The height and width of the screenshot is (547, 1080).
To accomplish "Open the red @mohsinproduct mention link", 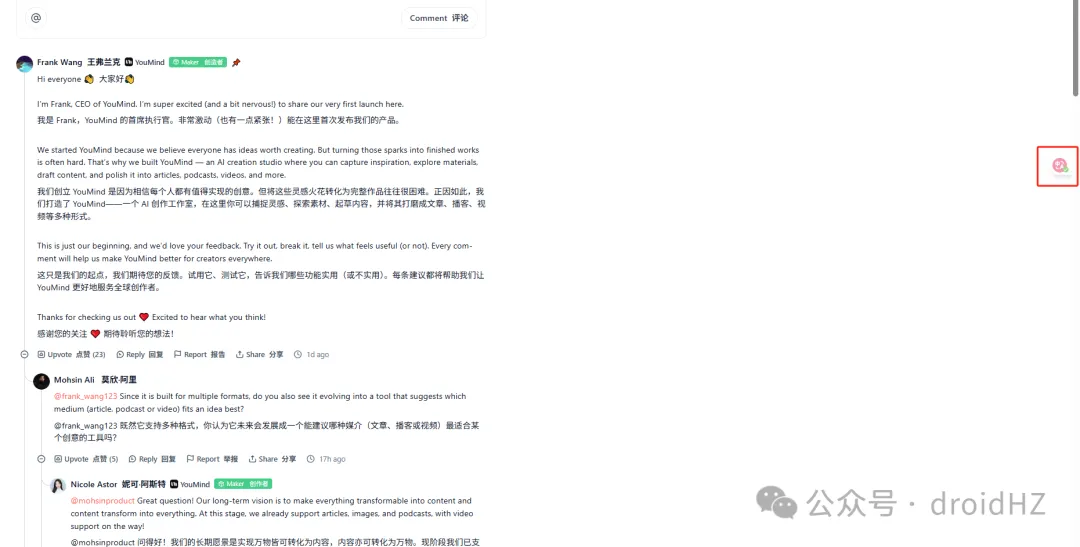I will pyautogui.click(x=103, y=501).
